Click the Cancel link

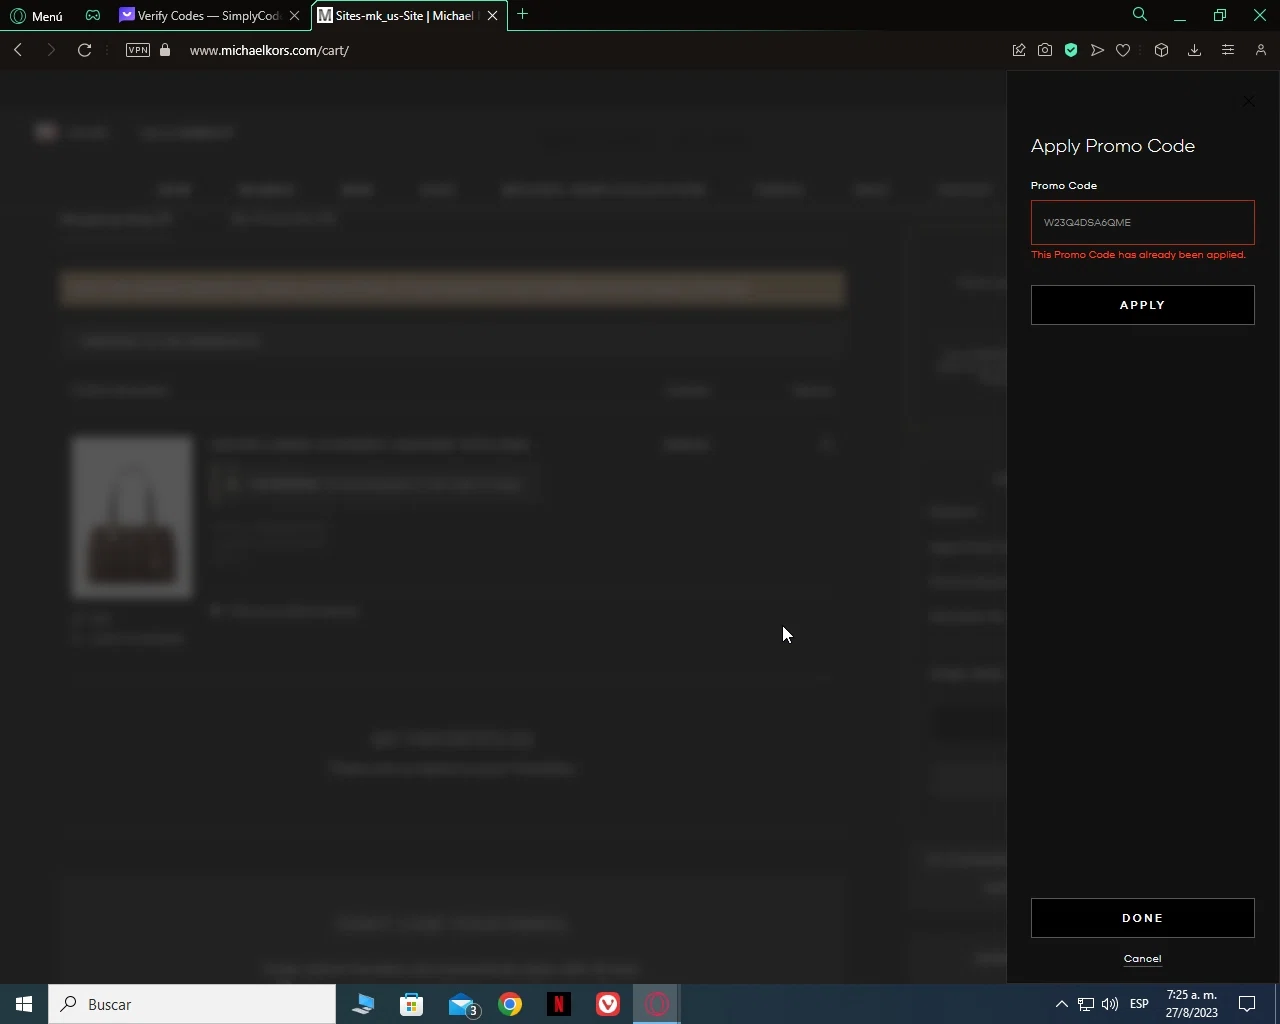(1142, 958)
